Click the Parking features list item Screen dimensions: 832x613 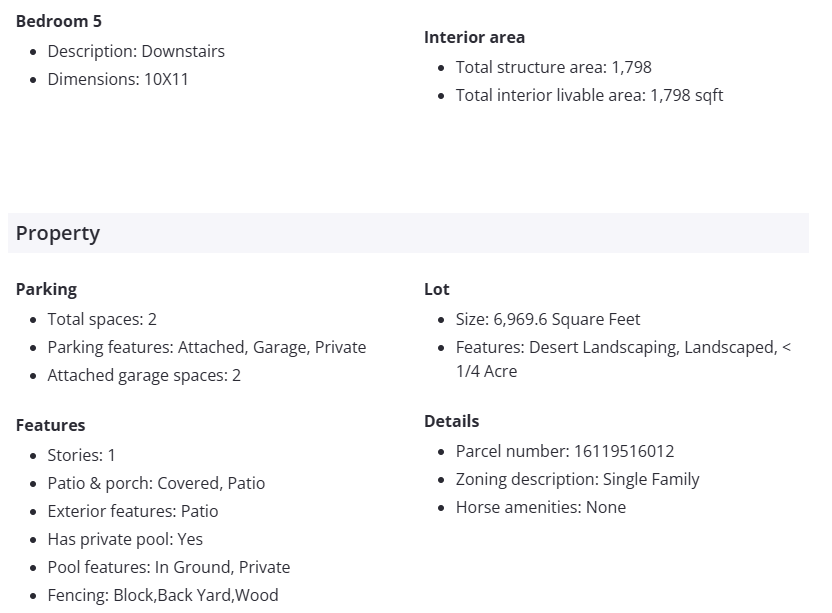coord(206,347)
